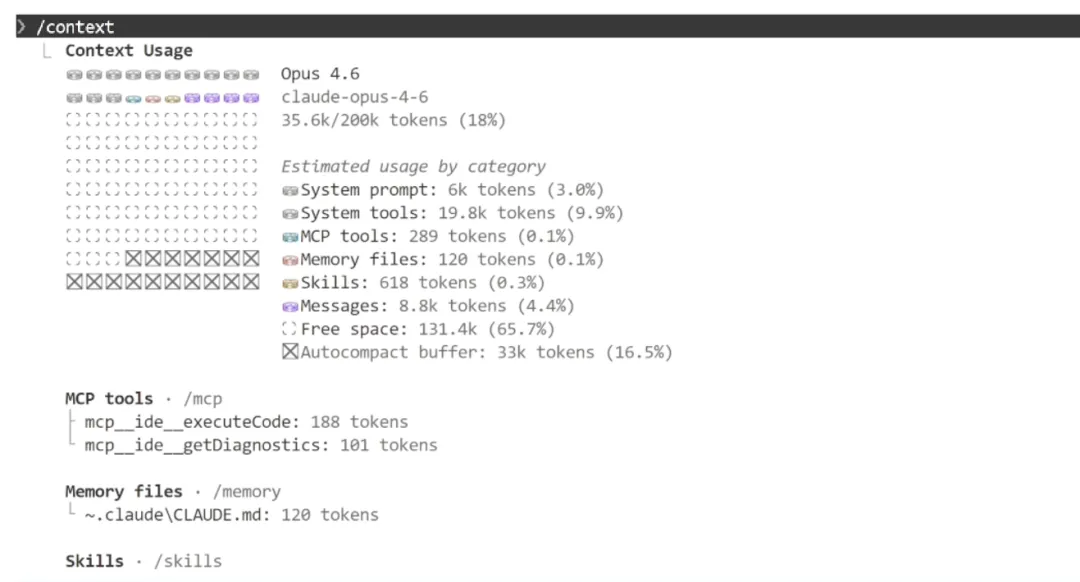Select the MCP tools teal legend icon
1080x582 pixels.
tap(290, 238)
